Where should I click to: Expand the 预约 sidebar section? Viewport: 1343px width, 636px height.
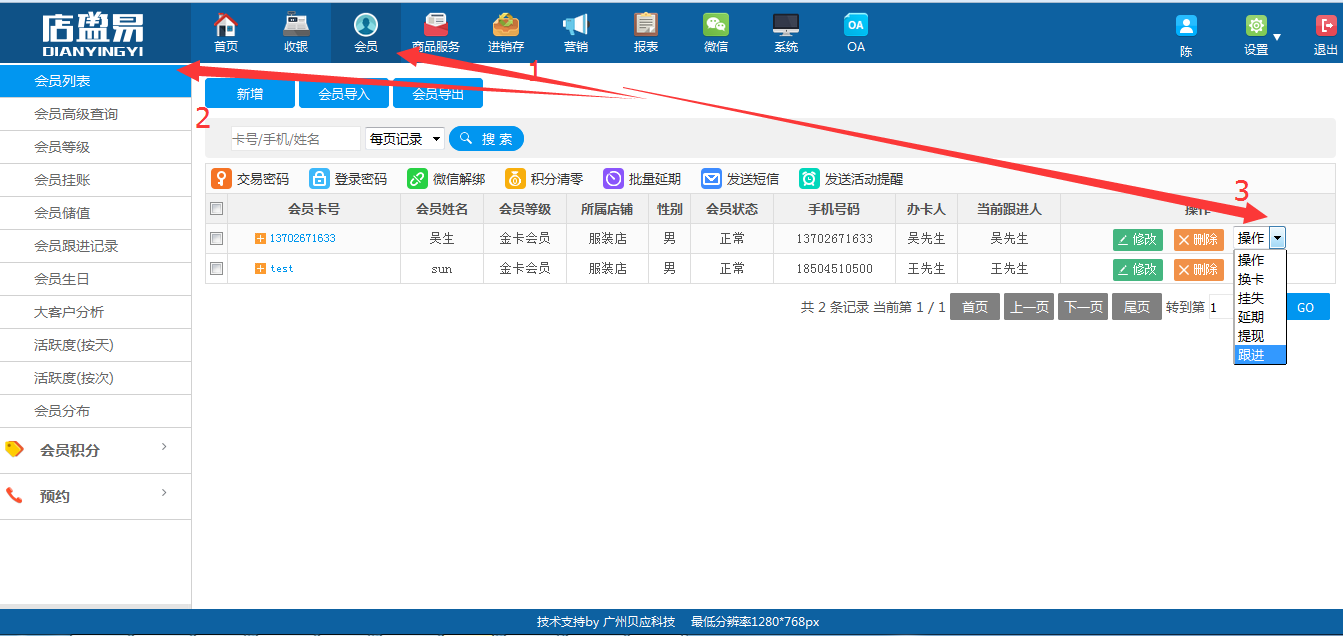point(95,496)
